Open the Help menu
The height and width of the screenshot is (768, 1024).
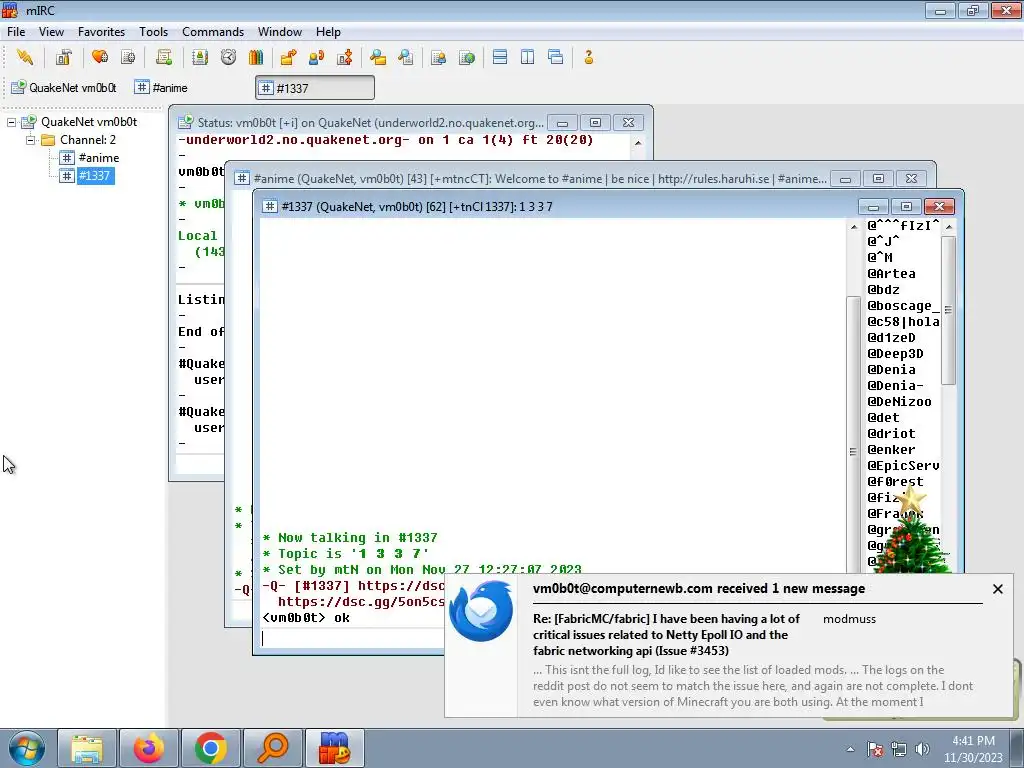coord(328,32)
